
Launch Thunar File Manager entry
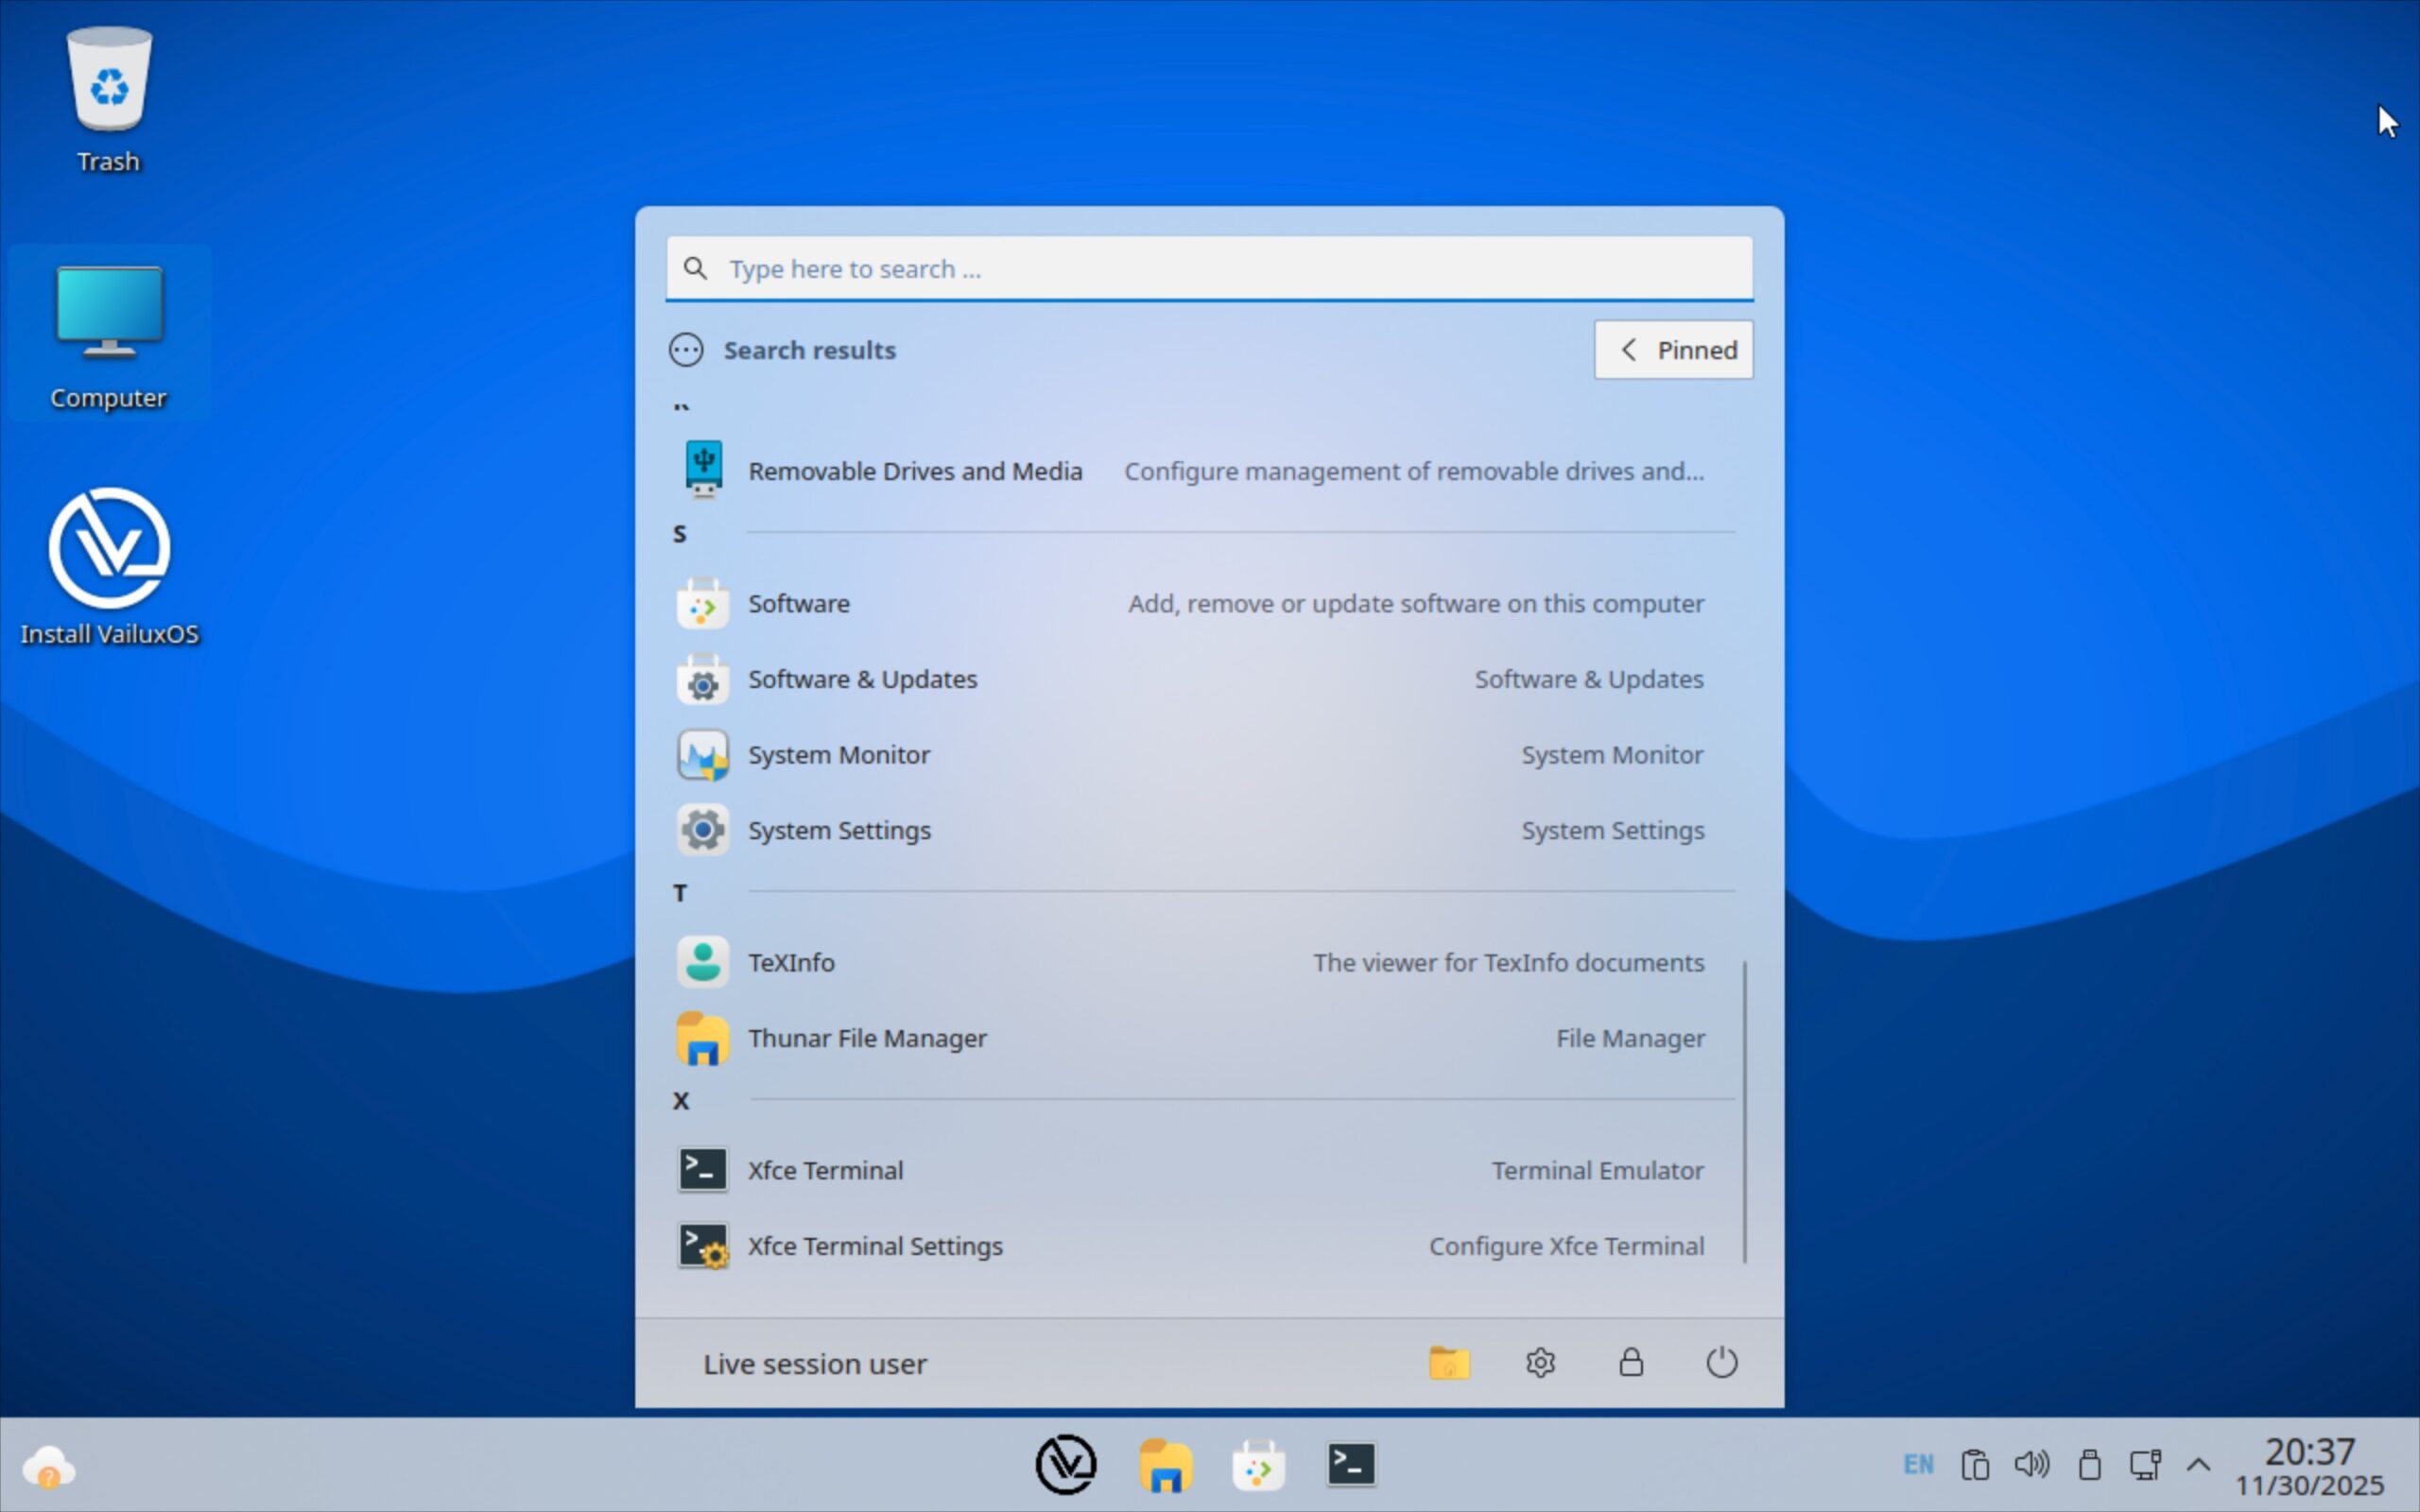point(866,1038)
